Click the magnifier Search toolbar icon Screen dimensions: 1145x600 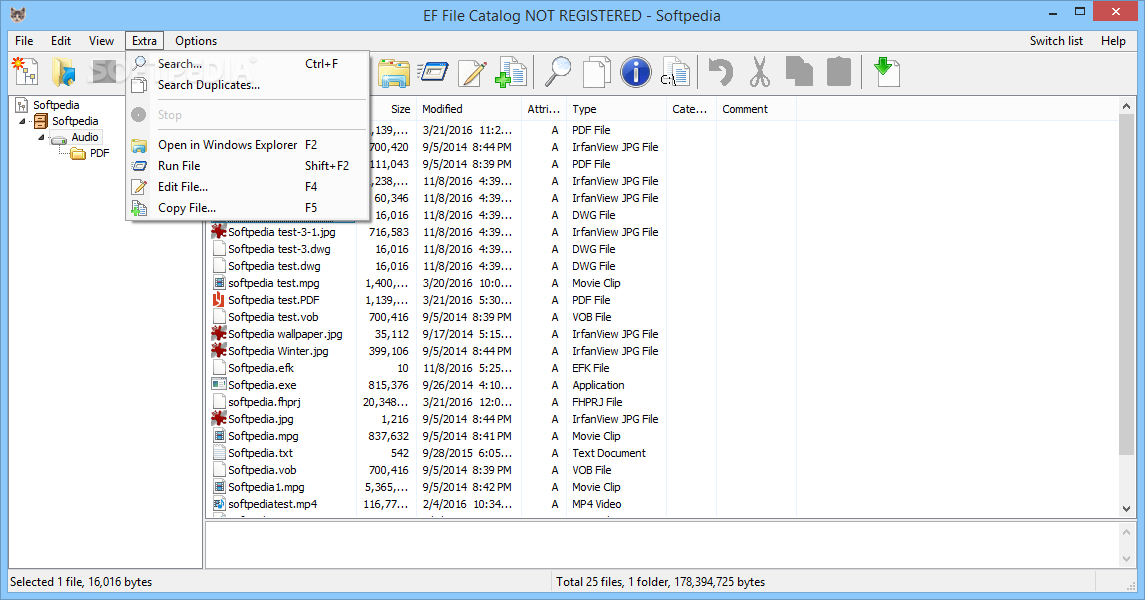tap(558, 72)
